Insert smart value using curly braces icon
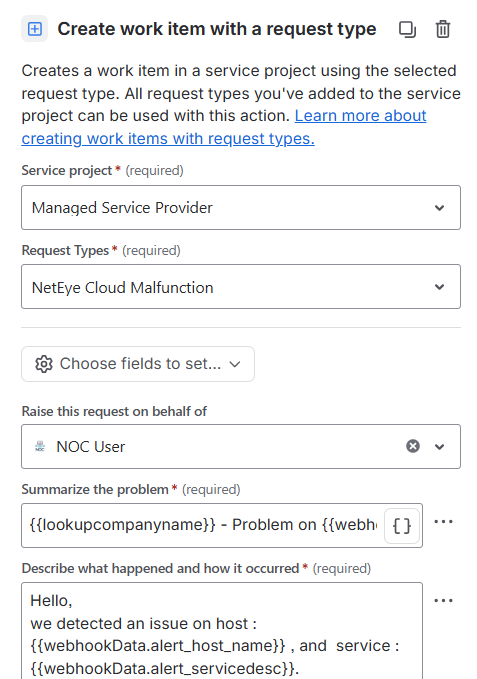 (402, 526)
